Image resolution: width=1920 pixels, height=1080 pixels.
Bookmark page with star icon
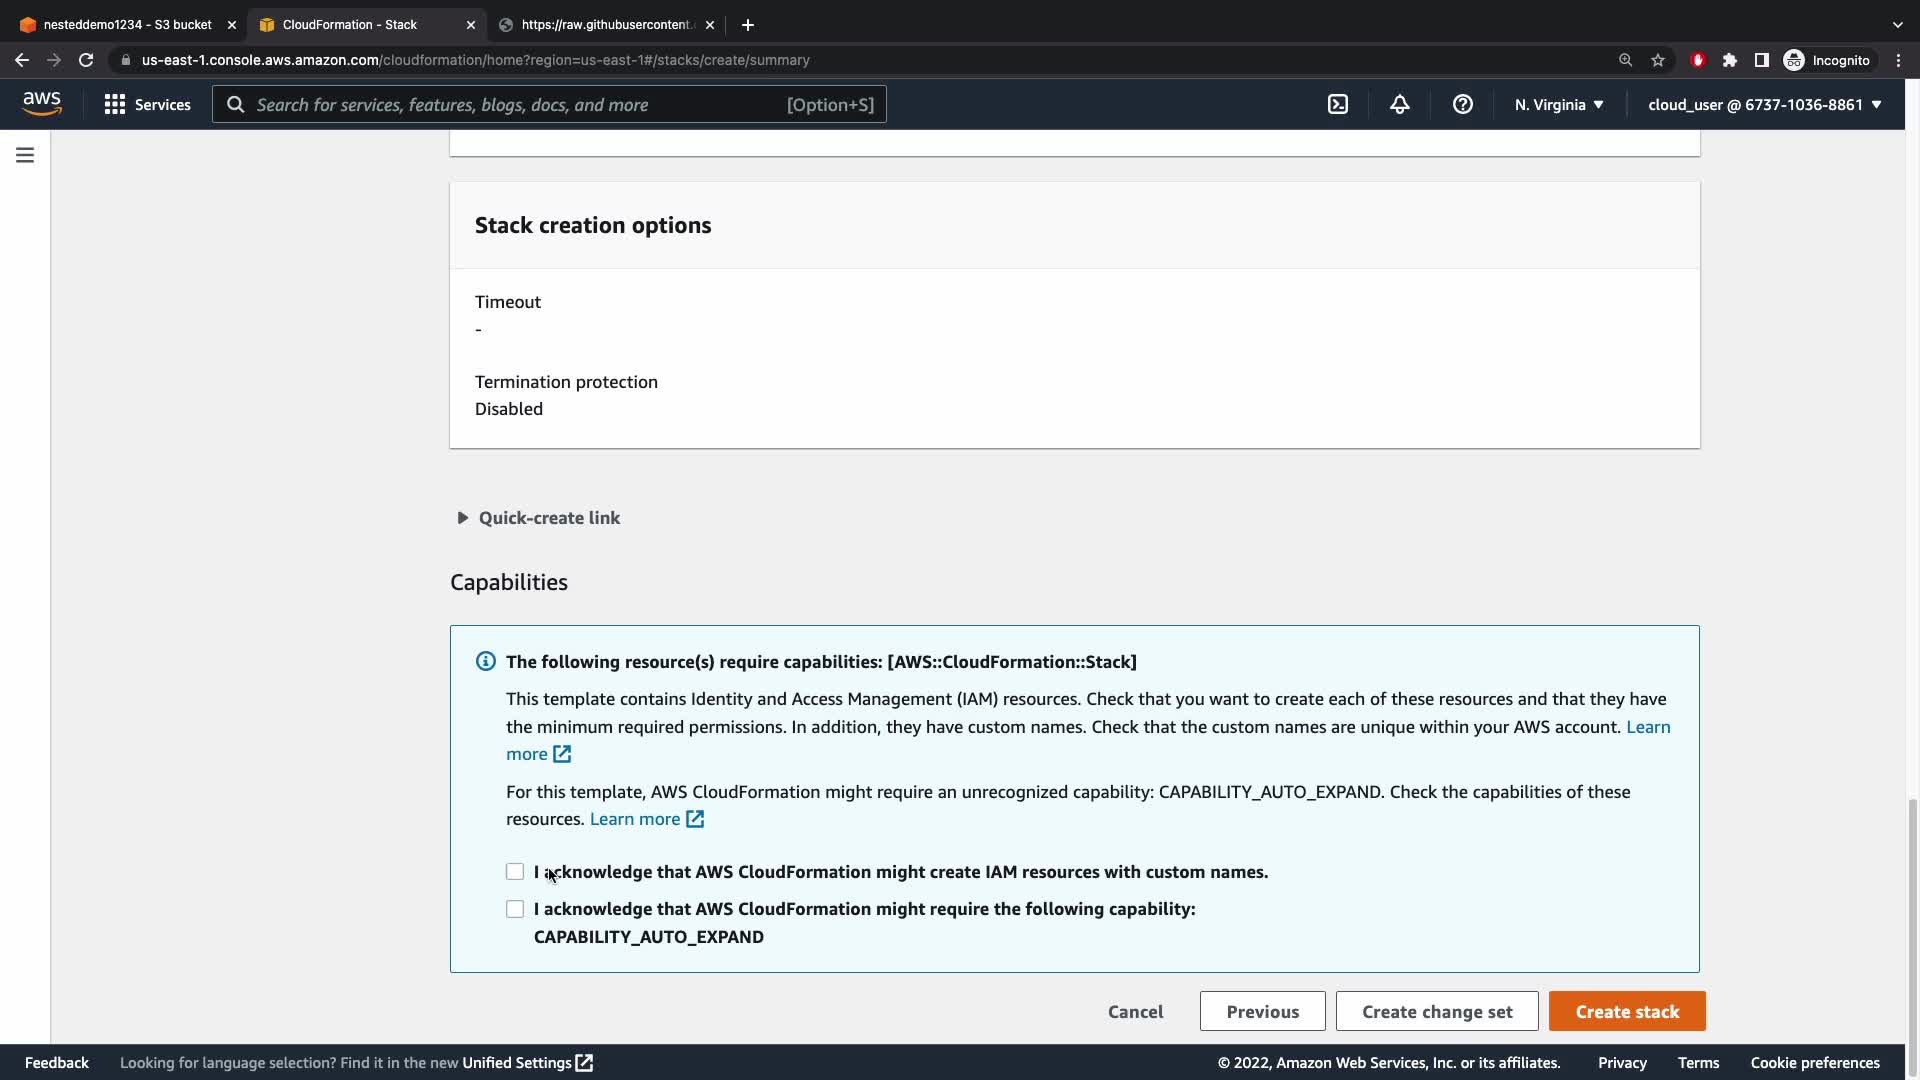pos(1658,60)
